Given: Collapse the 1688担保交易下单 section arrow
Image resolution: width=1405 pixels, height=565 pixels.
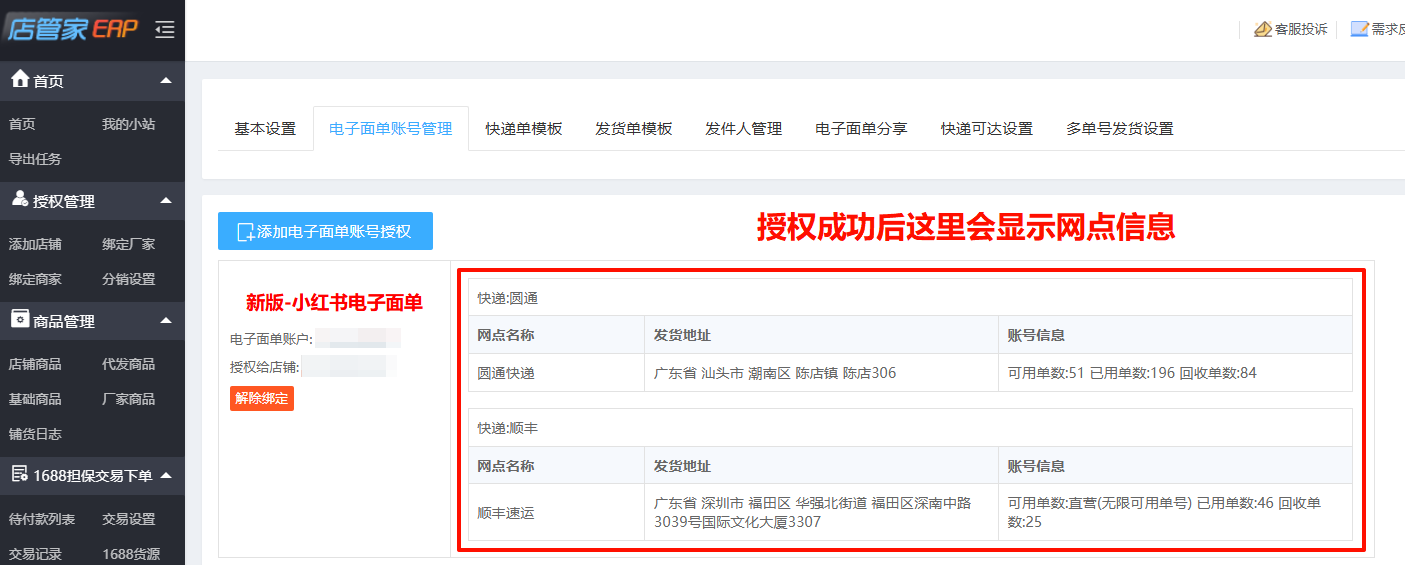Looking at the screenshot, I should click(x=166, y=475).
